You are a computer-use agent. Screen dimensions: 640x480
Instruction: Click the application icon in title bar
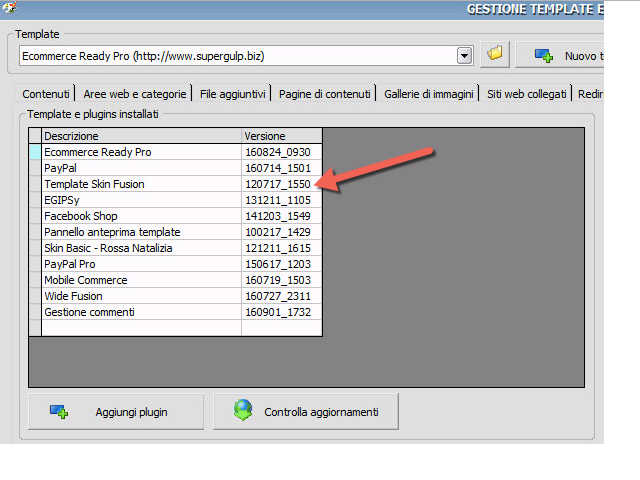pos(9,7)
